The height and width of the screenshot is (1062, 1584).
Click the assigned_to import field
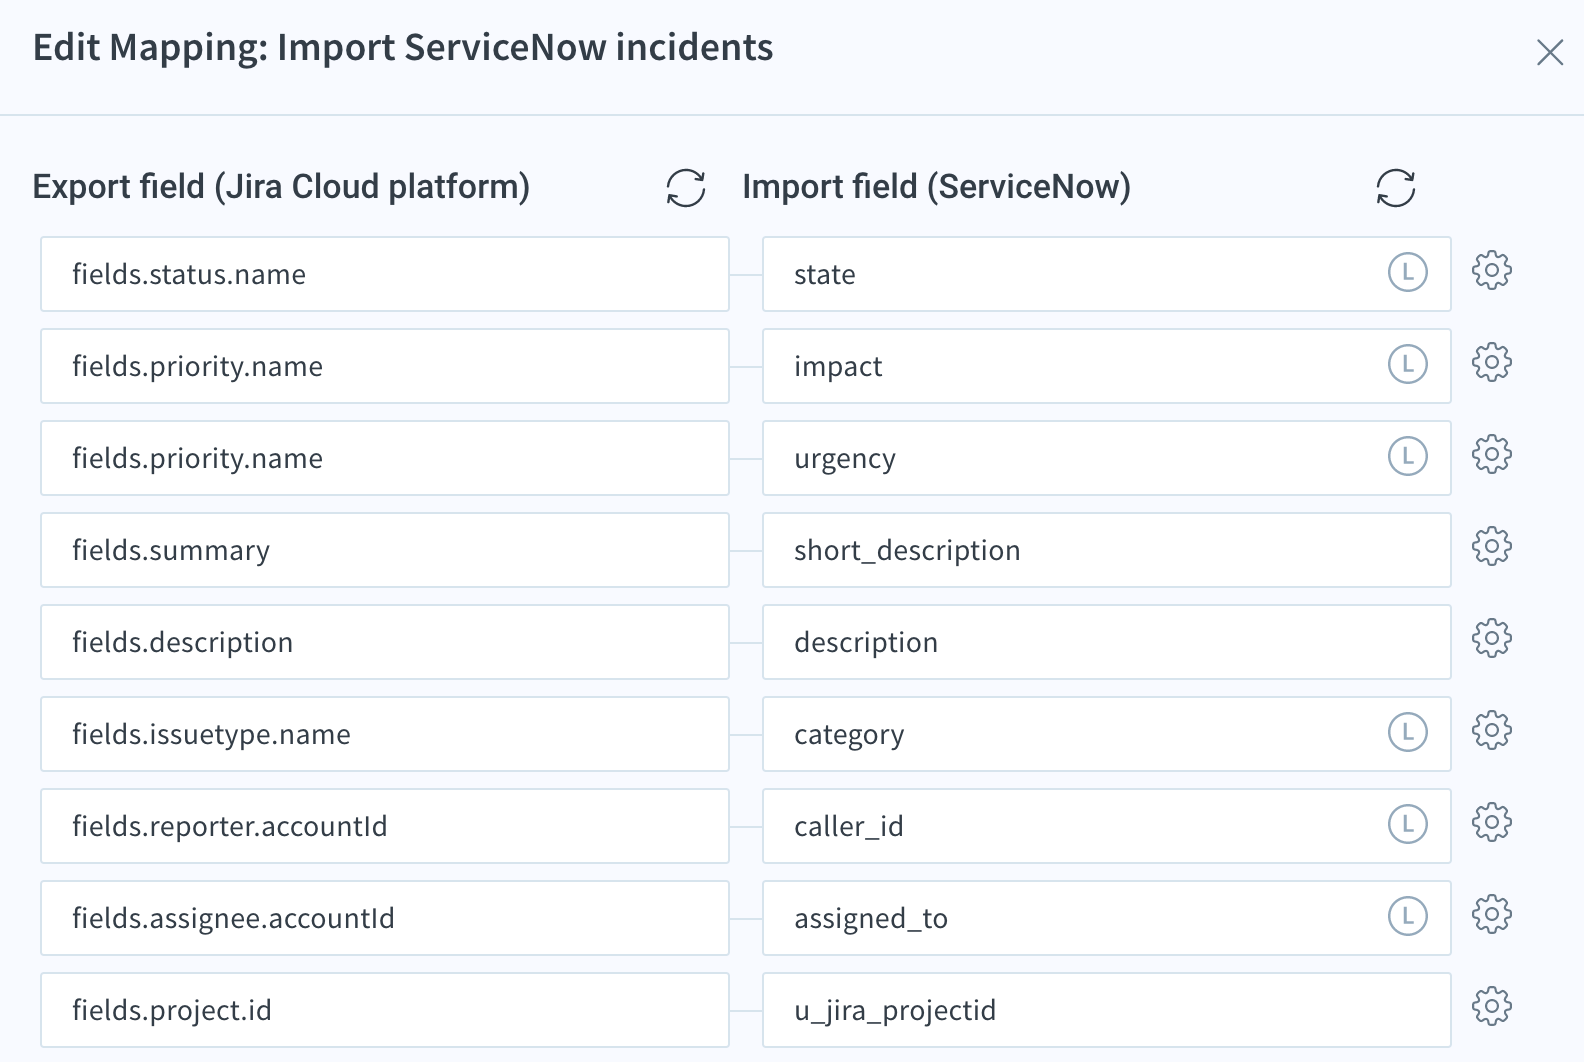coord(1107,918)
